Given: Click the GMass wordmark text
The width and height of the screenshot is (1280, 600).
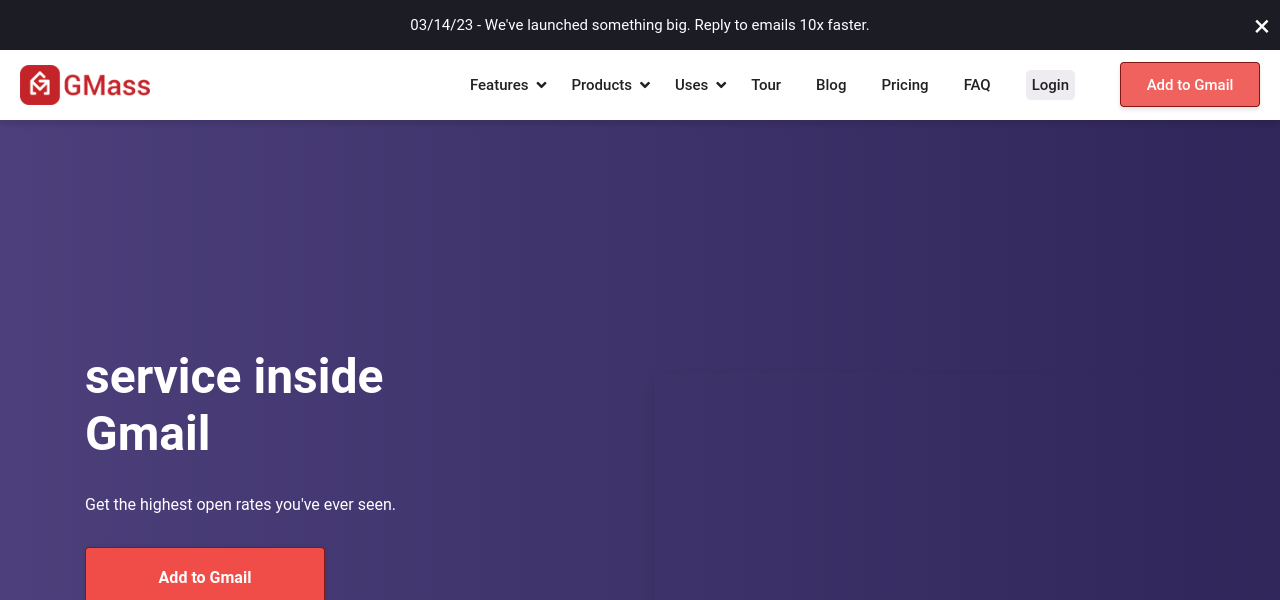Looking at the screenshot, I should (x=107, y=86).
